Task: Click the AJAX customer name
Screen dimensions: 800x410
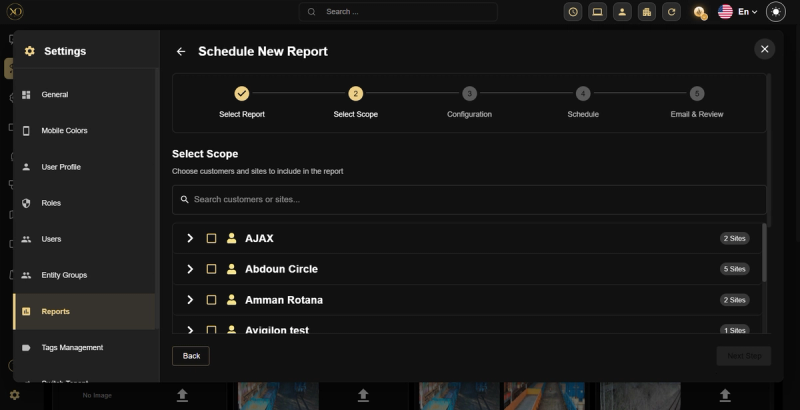Action: [259, 238]
